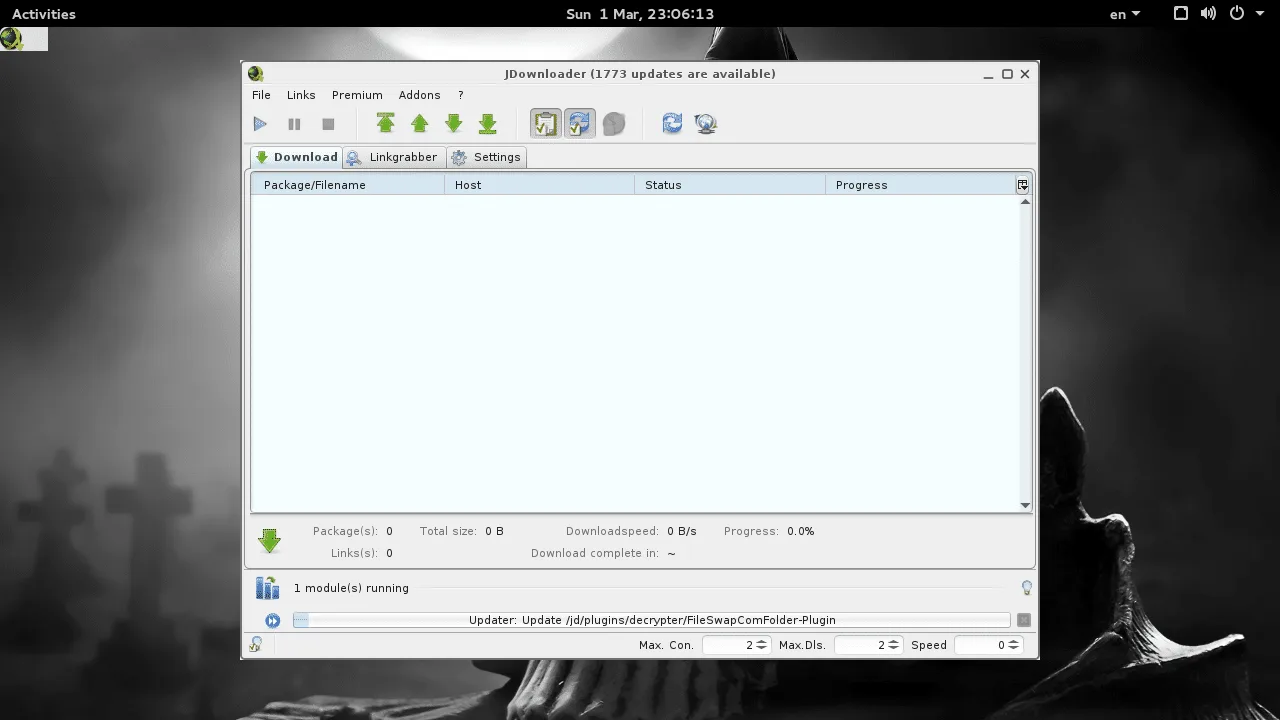Stop downloads with the stop icon
Image resolution: width=1280 pixels, height=720 pixels.
click(x=328, y=124)
